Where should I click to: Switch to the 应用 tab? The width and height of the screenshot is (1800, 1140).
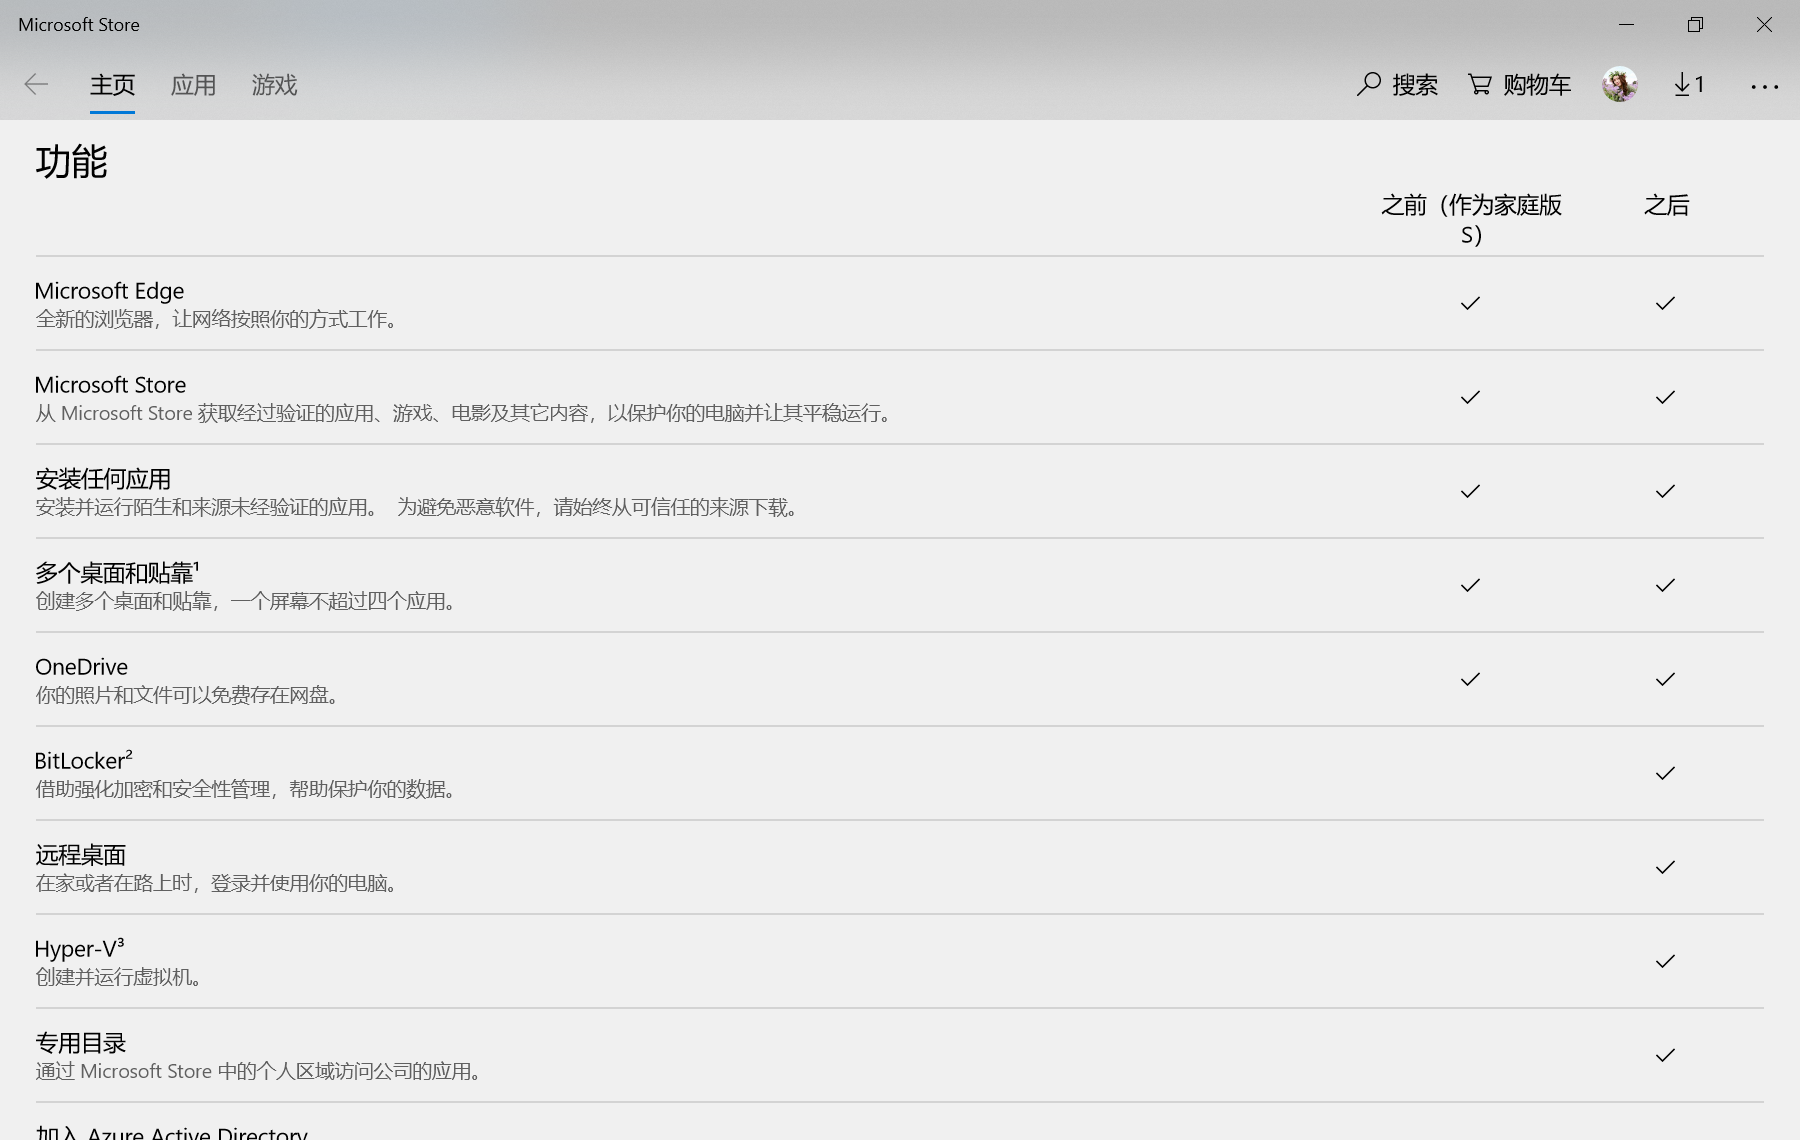pos(193,85)
